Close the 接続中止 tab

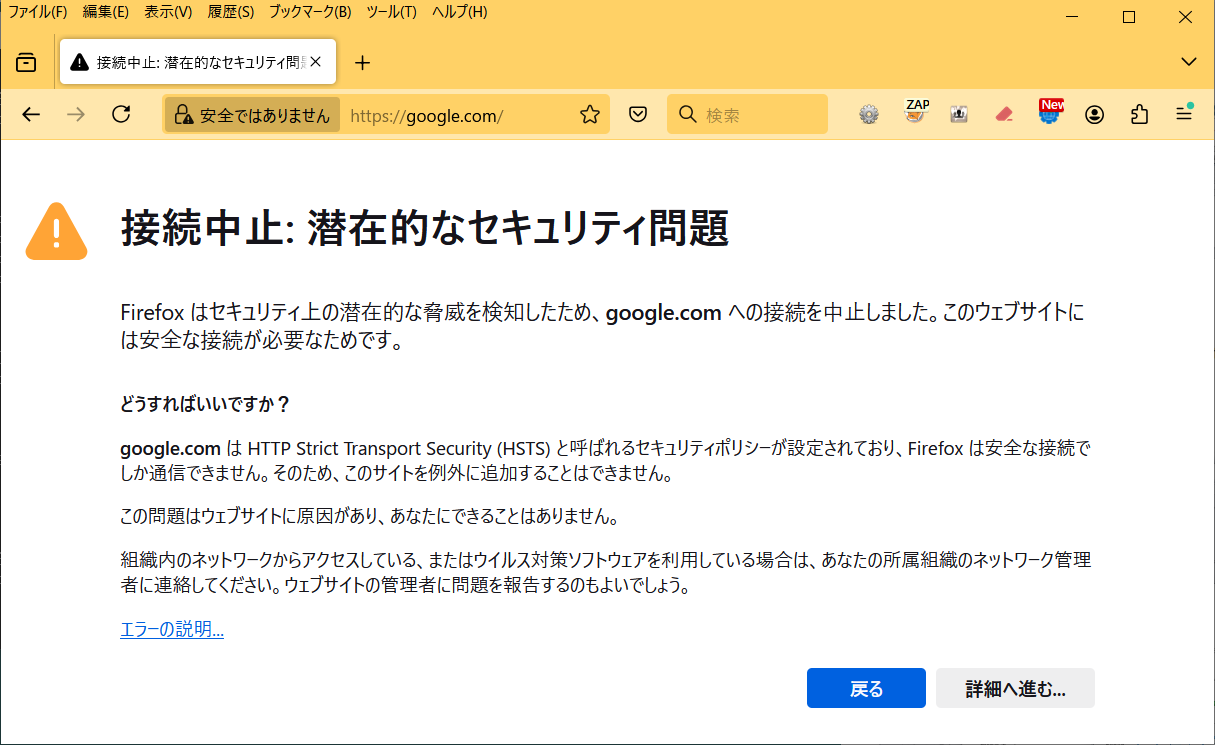316,62
